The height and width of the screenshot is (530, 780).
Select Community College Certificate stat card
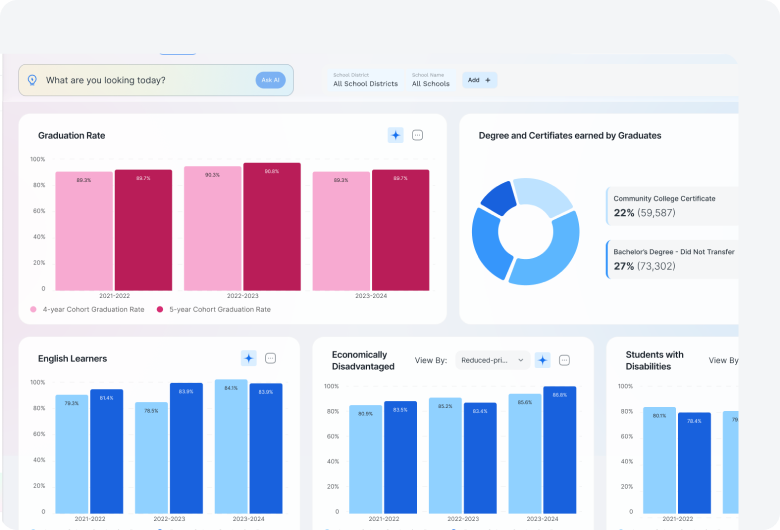click(672, 206)
